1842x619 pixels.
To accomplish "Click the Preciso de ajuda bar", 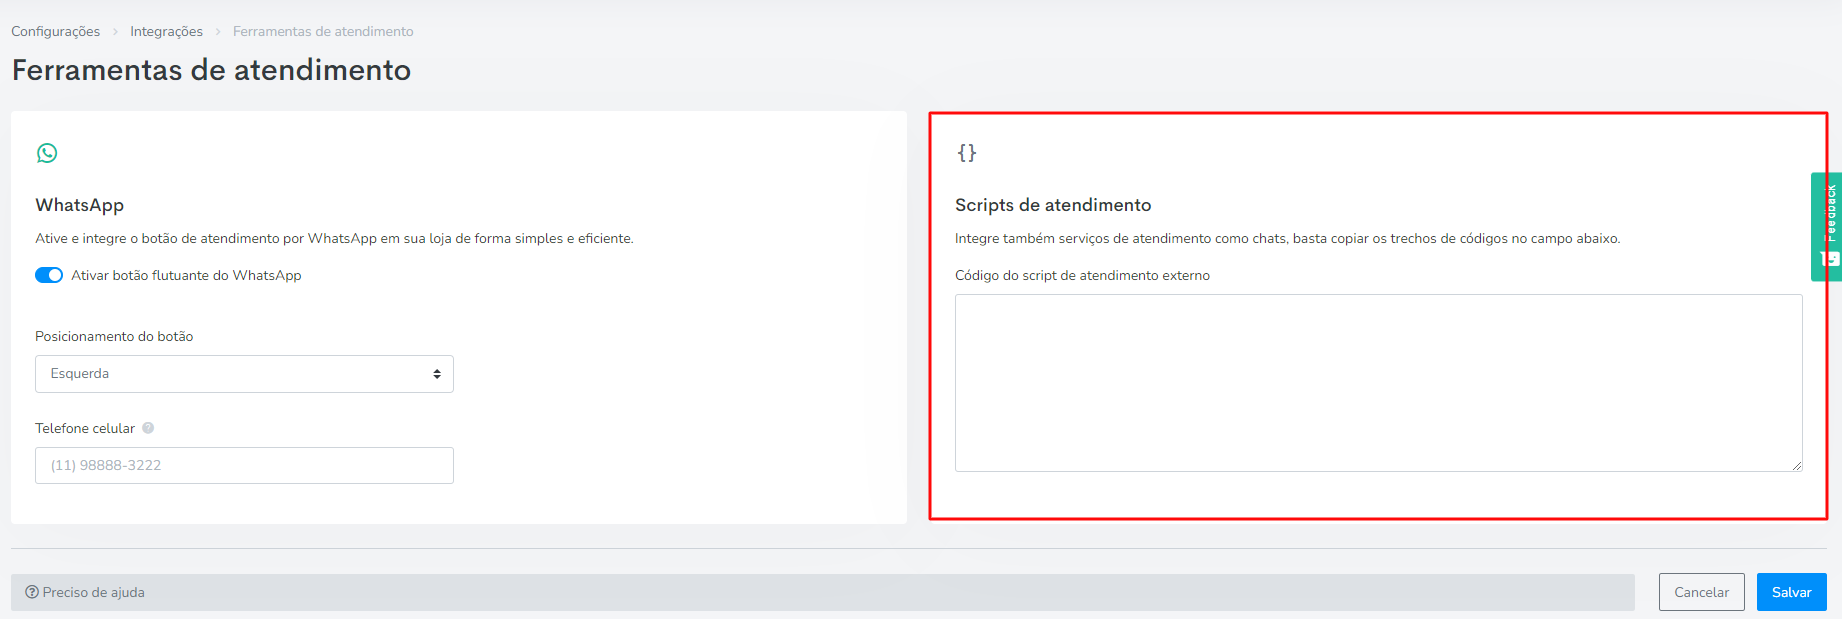I will click(x=822, y=592).
